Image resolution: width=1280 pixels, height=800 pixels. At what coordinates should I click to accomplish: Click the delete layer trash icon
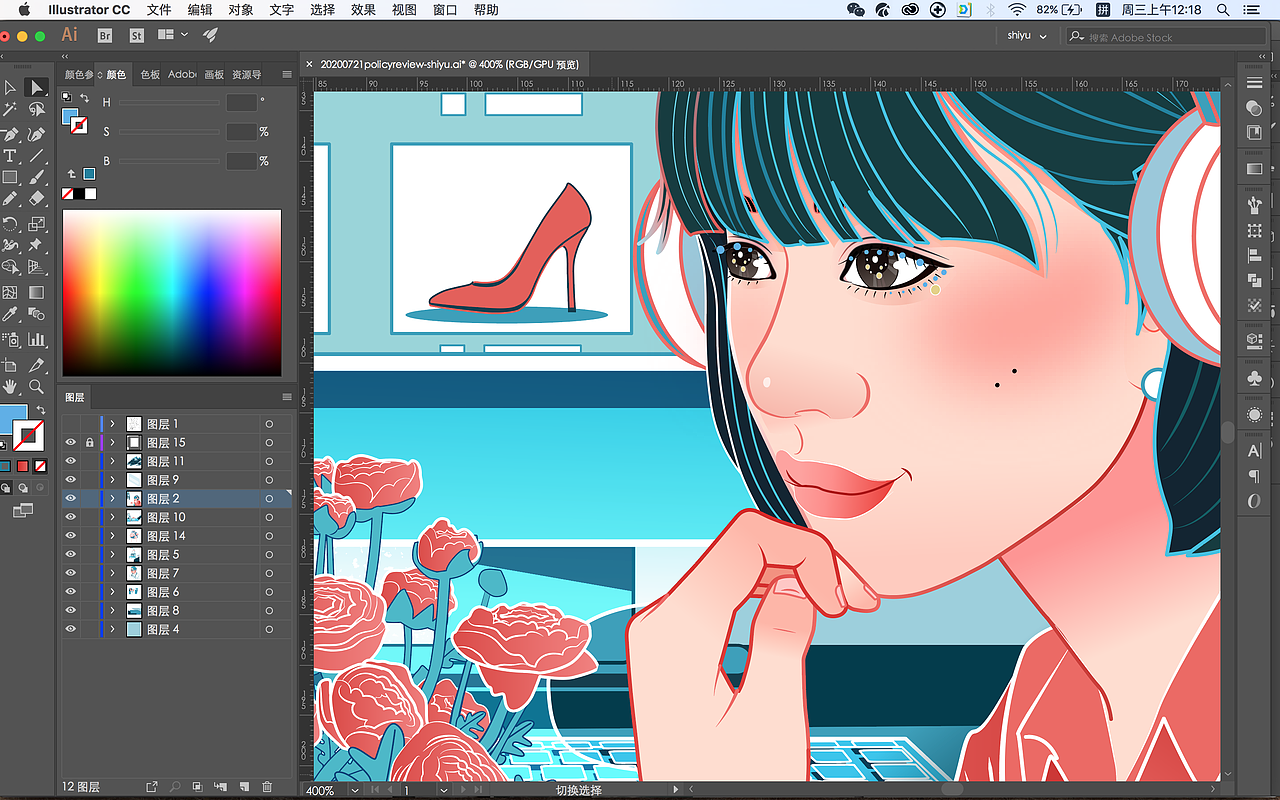[x=267, y=787]
